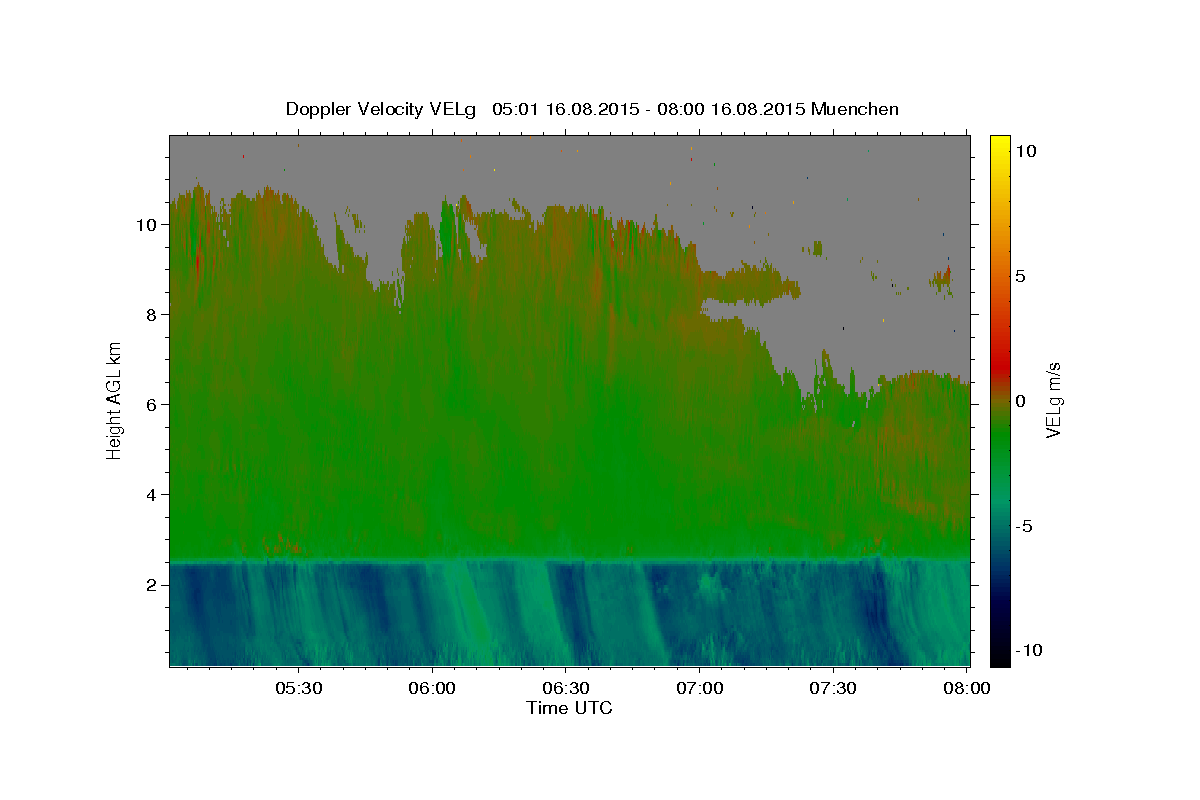Click the 'VELg m/s' colorbar label
The width and height of the screenshot is (1200, 800).
[1052, 400]
